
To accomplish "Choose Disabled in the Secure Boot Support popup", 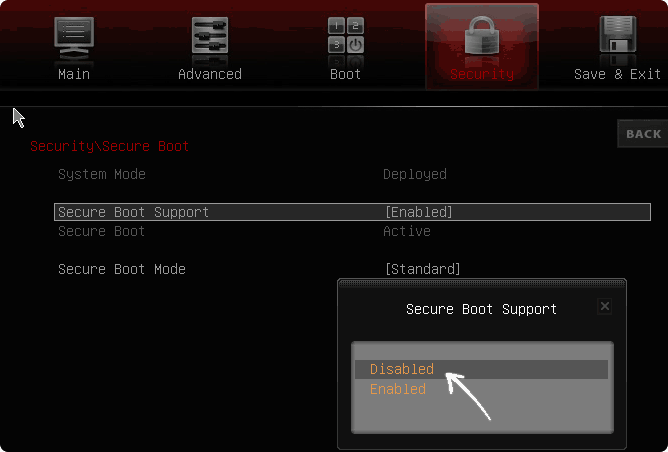I will (x=481, y=369).
